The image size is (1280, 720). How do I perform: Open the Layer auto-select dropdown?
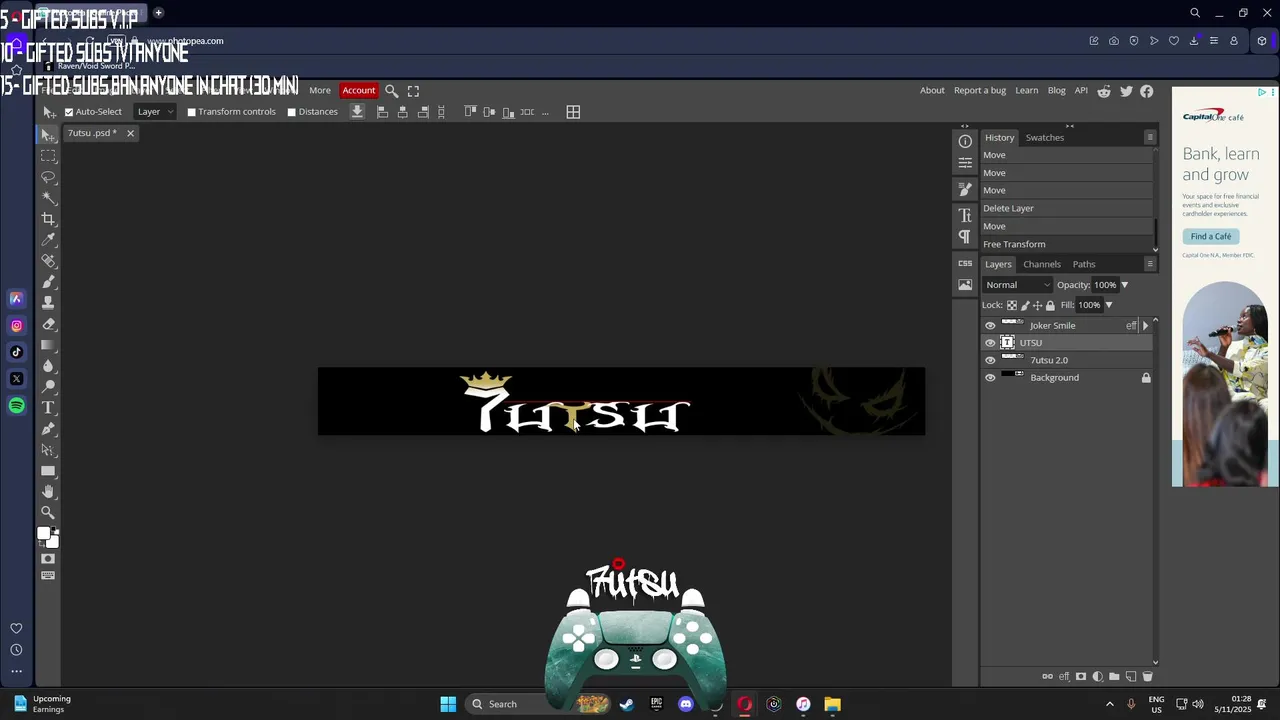click(155, 112)
